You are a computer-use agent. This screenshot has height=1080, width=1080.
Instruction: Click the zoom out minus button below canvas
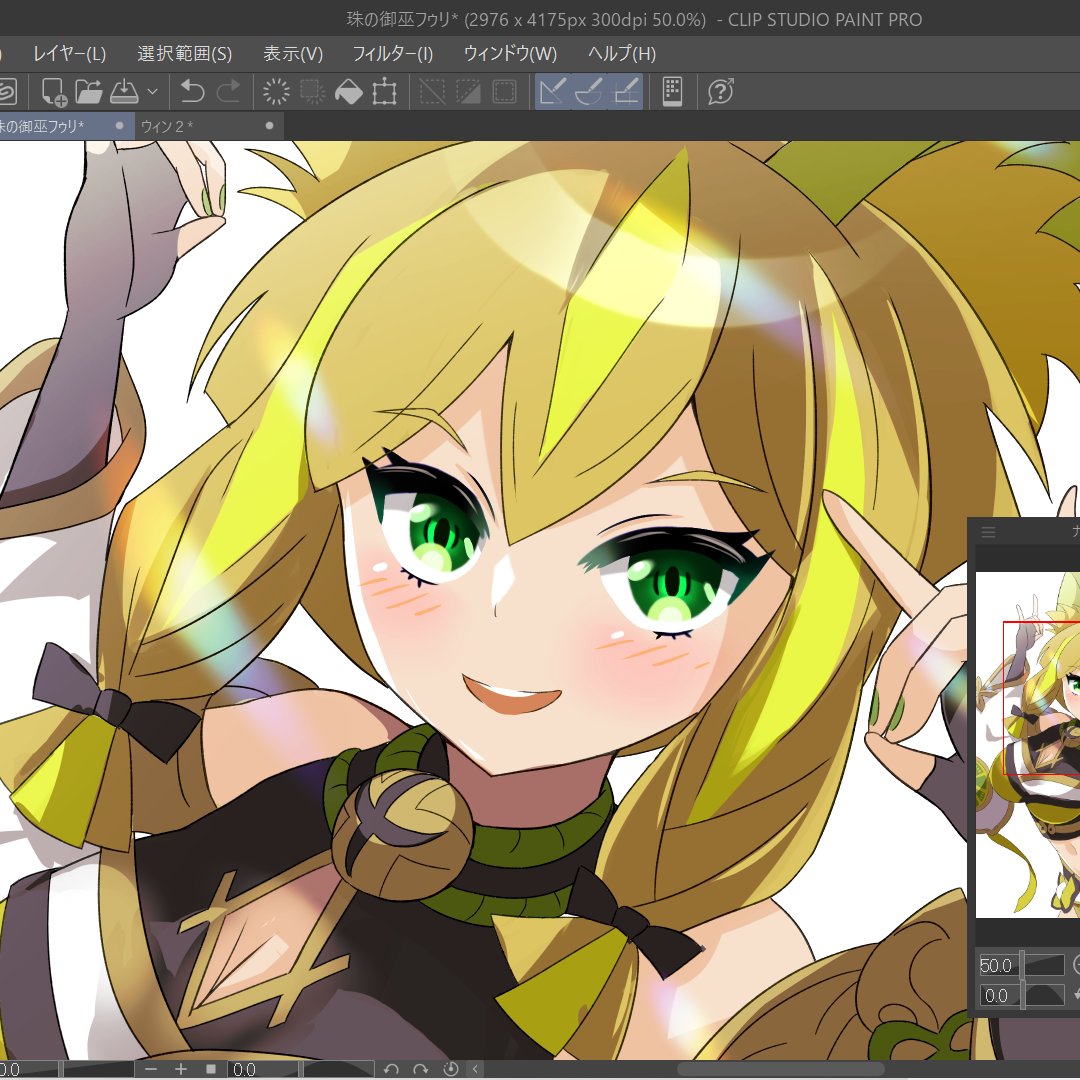152,1069
